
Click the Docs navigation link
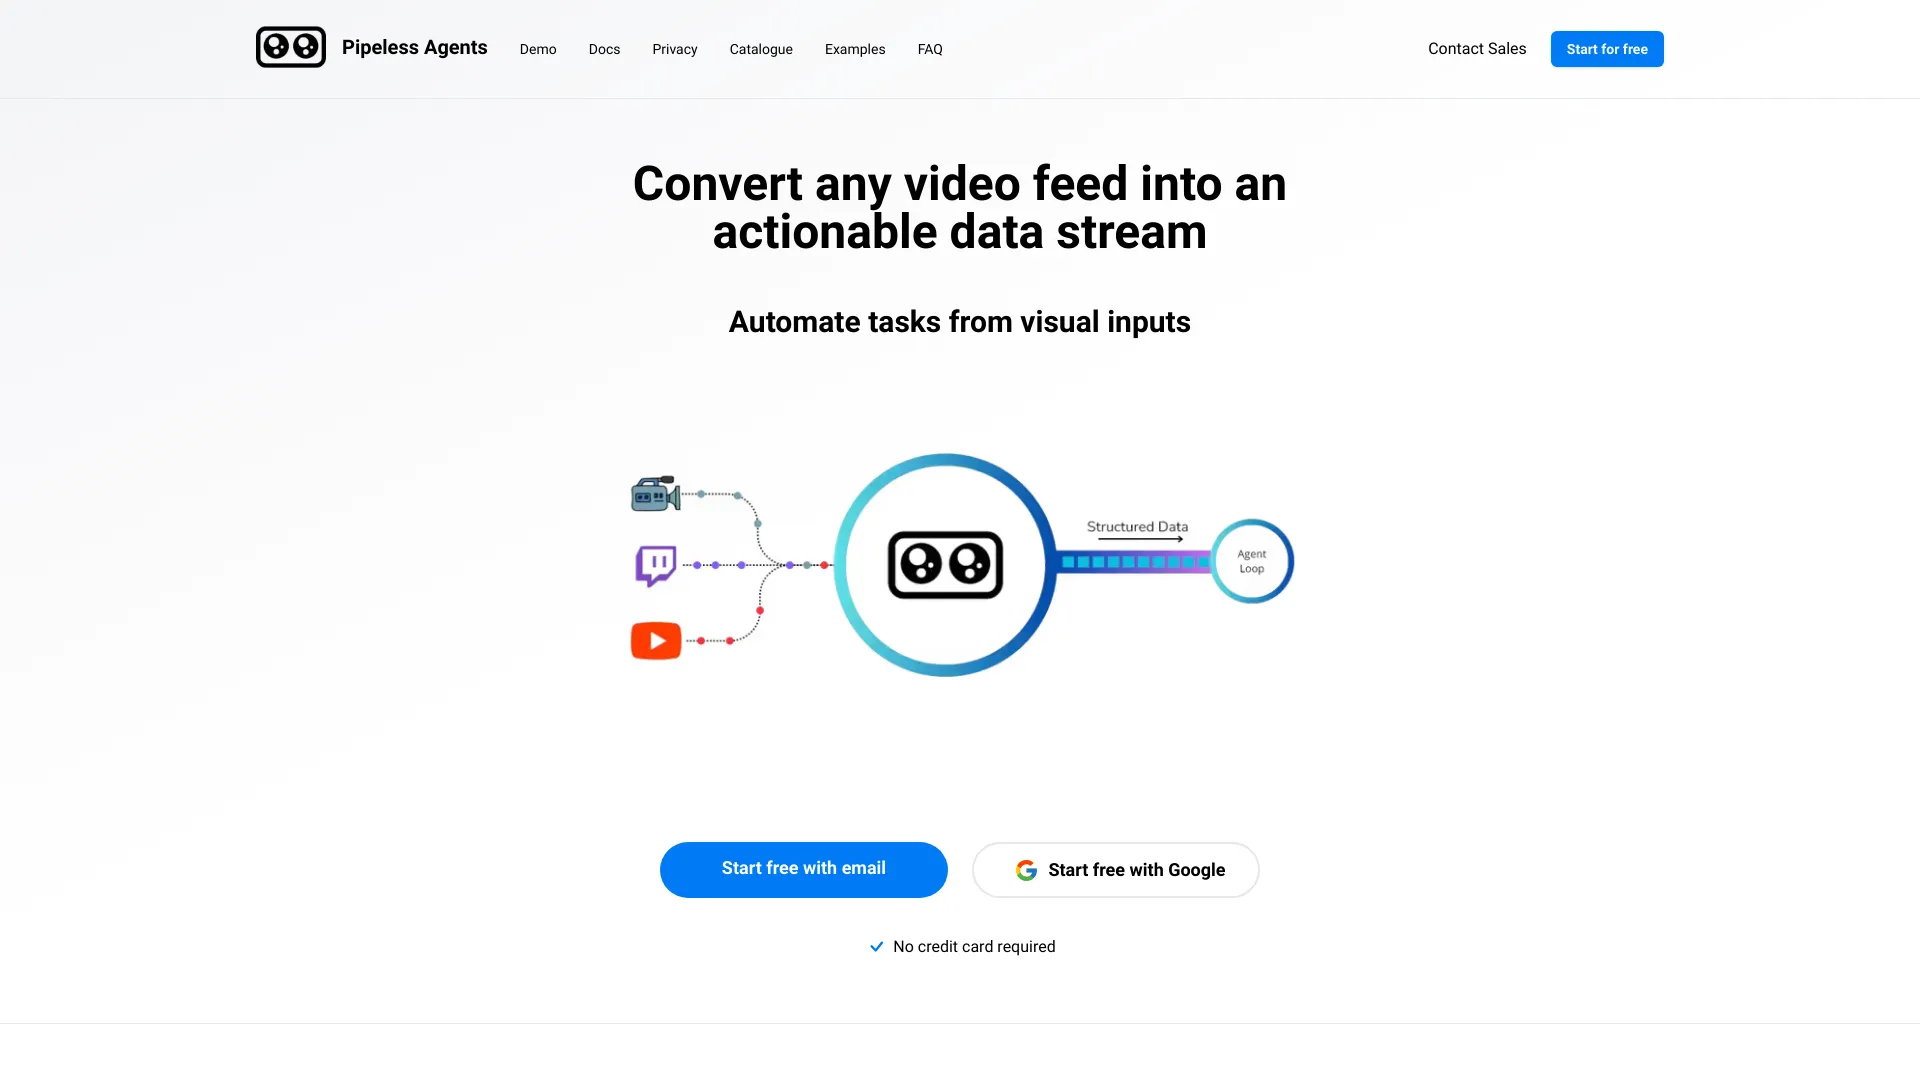(604, 49)
